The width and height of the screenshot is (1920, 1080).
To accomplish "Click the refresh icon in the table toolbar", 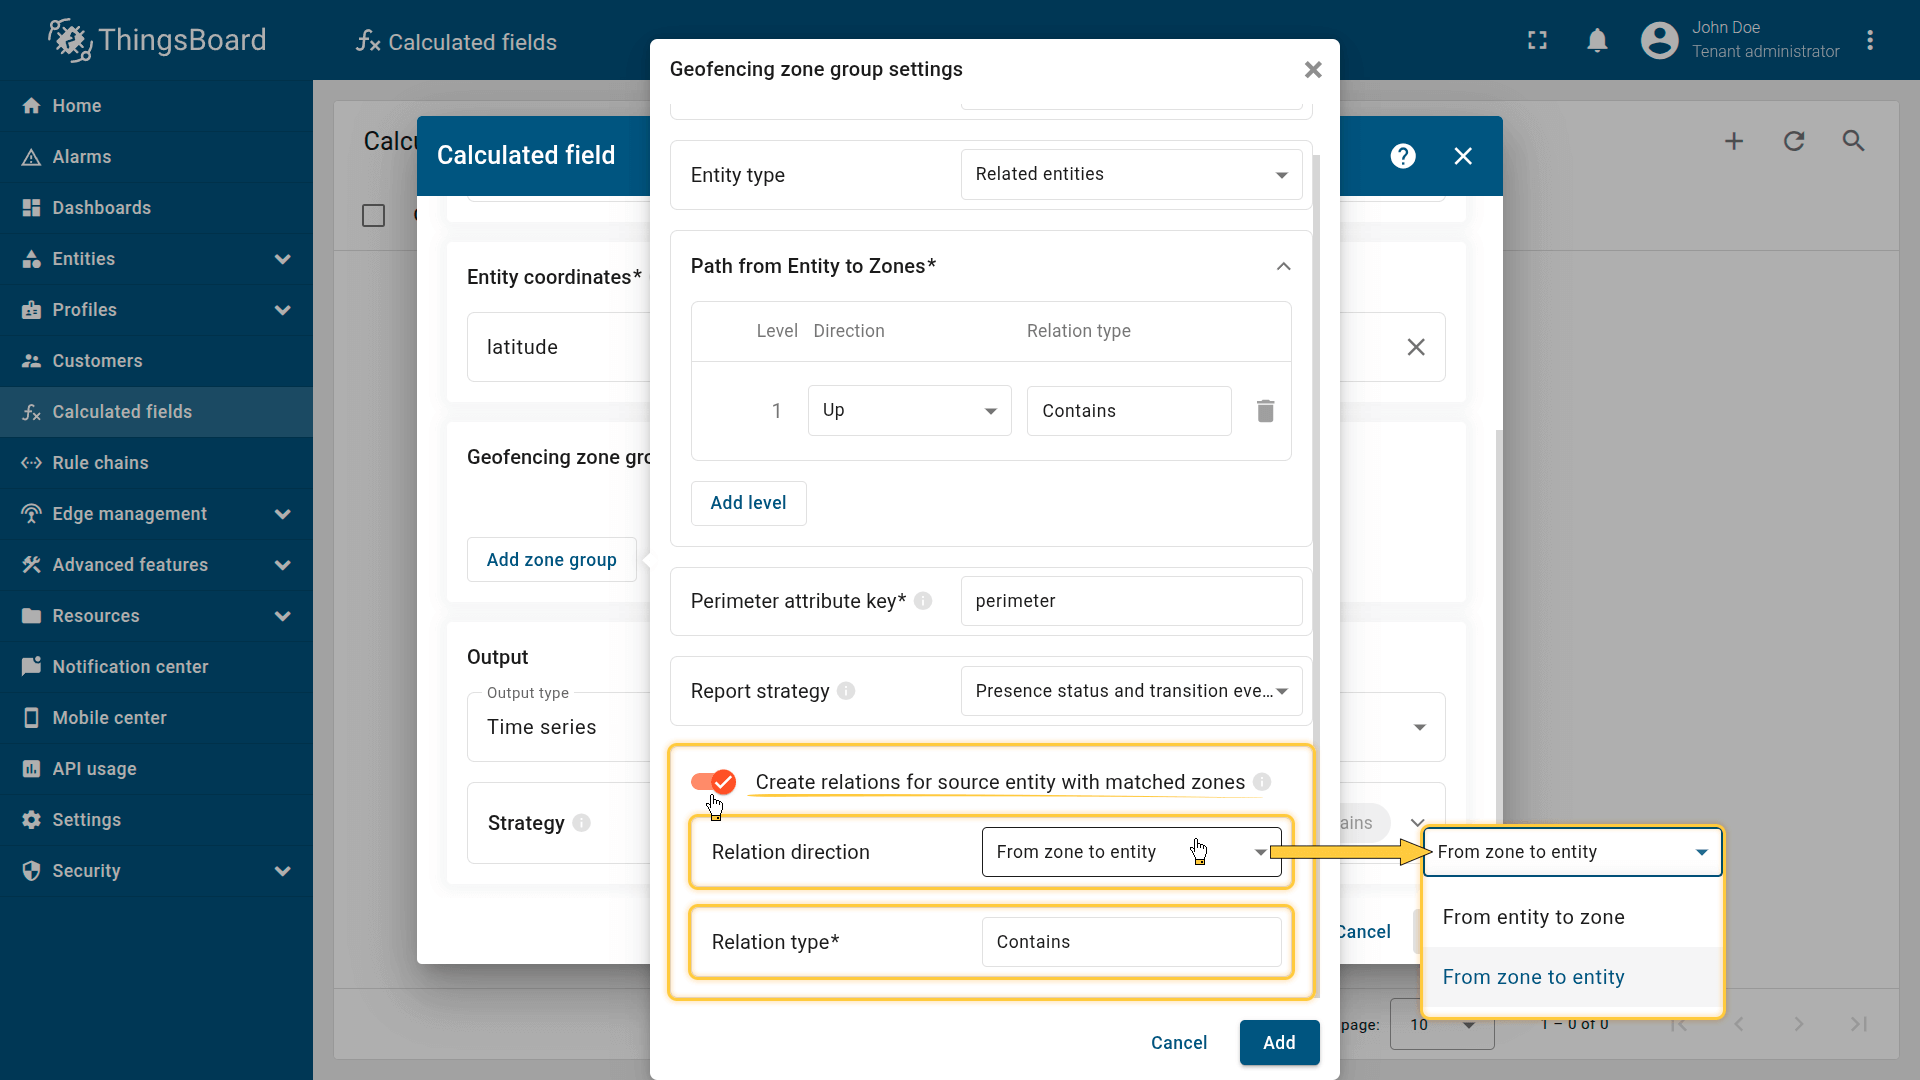I will 1793,141.
